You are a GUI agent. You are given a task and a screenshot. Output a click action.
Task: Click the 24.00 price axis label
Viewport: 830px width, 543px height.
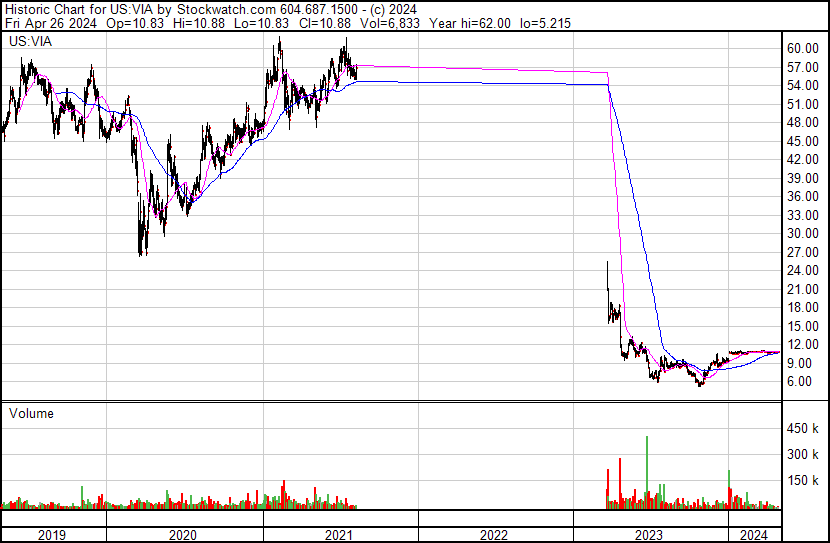coord(803,270)
